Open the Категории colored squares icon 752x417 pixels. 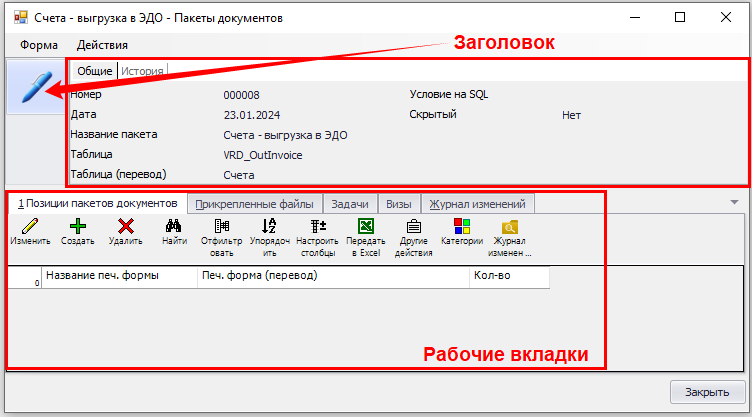tap(461, 227)
